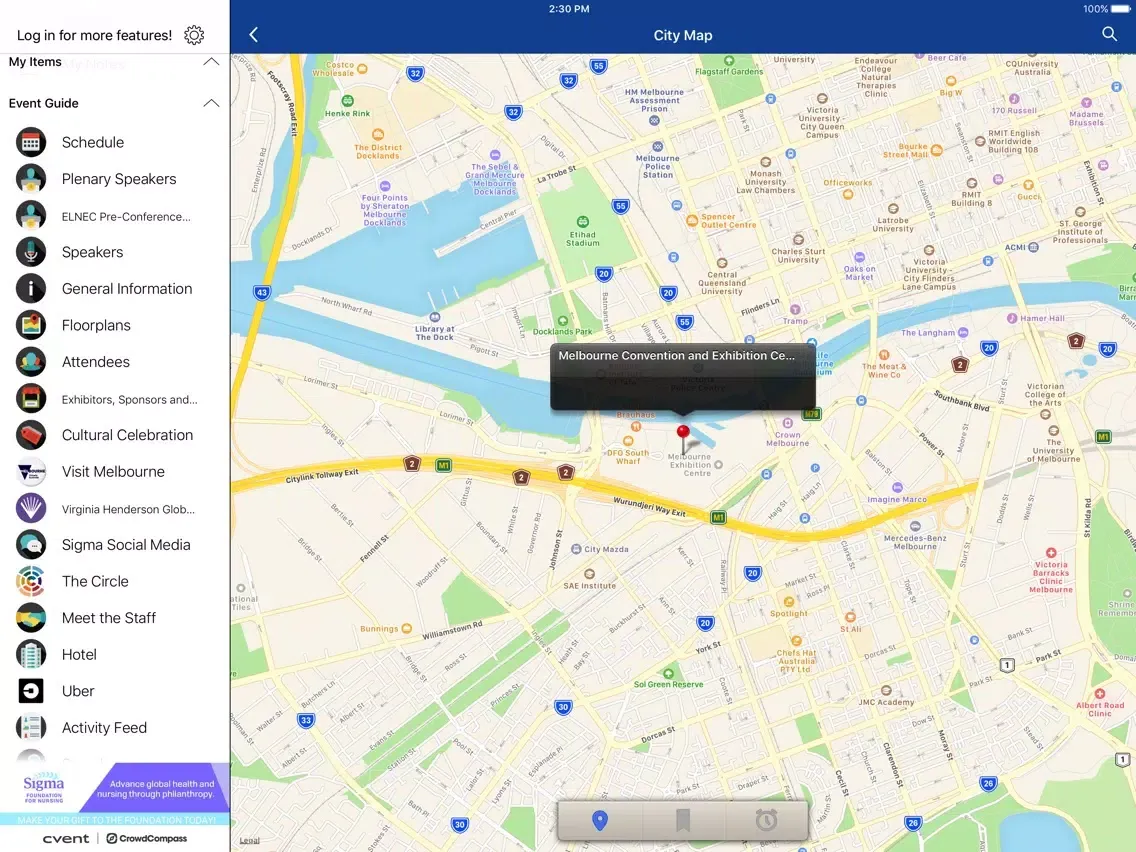The height and width of the screenshot is (852, 1136).
Task: Click the SAE Institute map marker
Action: 589,575
